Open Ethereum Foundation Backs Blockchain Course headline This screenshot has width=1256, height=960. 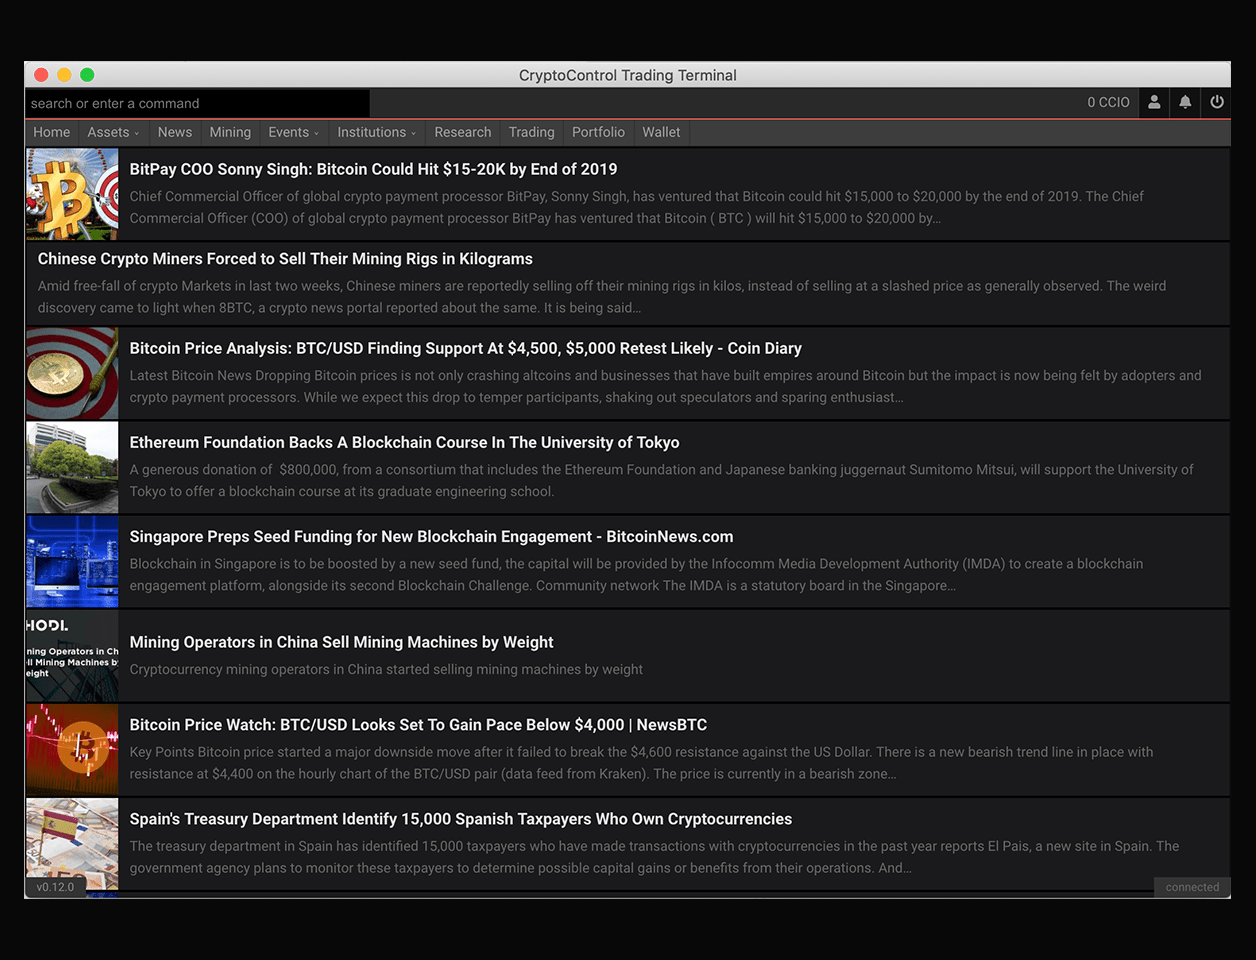(404, 442)
